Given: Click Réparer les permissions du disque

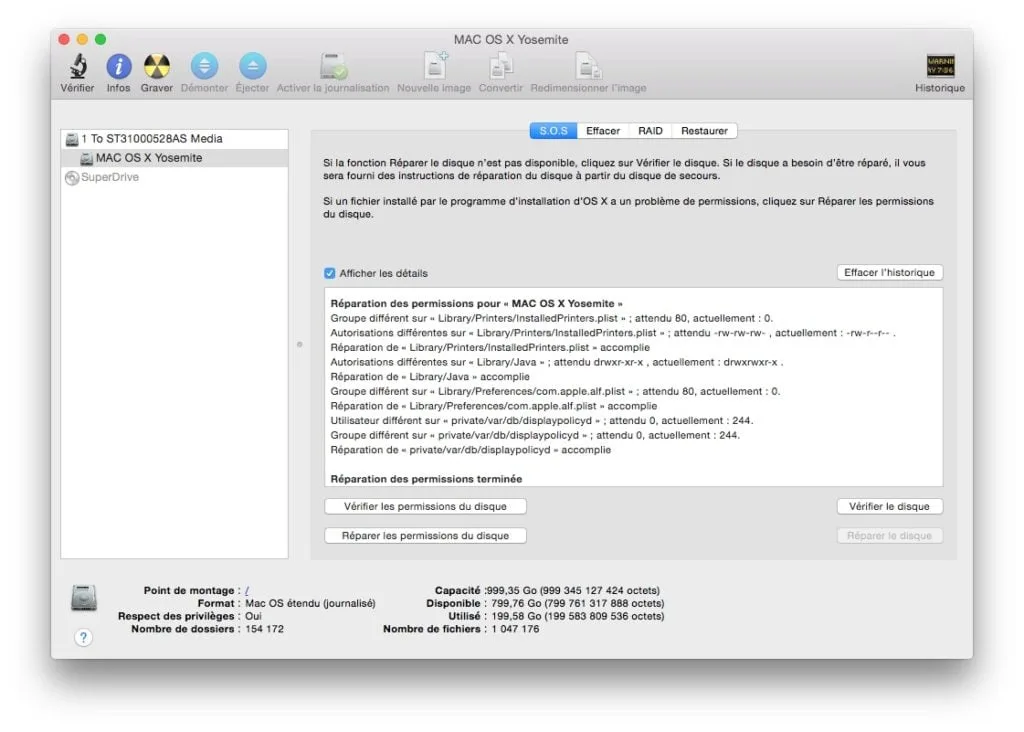Looking at the screenshot, I should 425,535.
